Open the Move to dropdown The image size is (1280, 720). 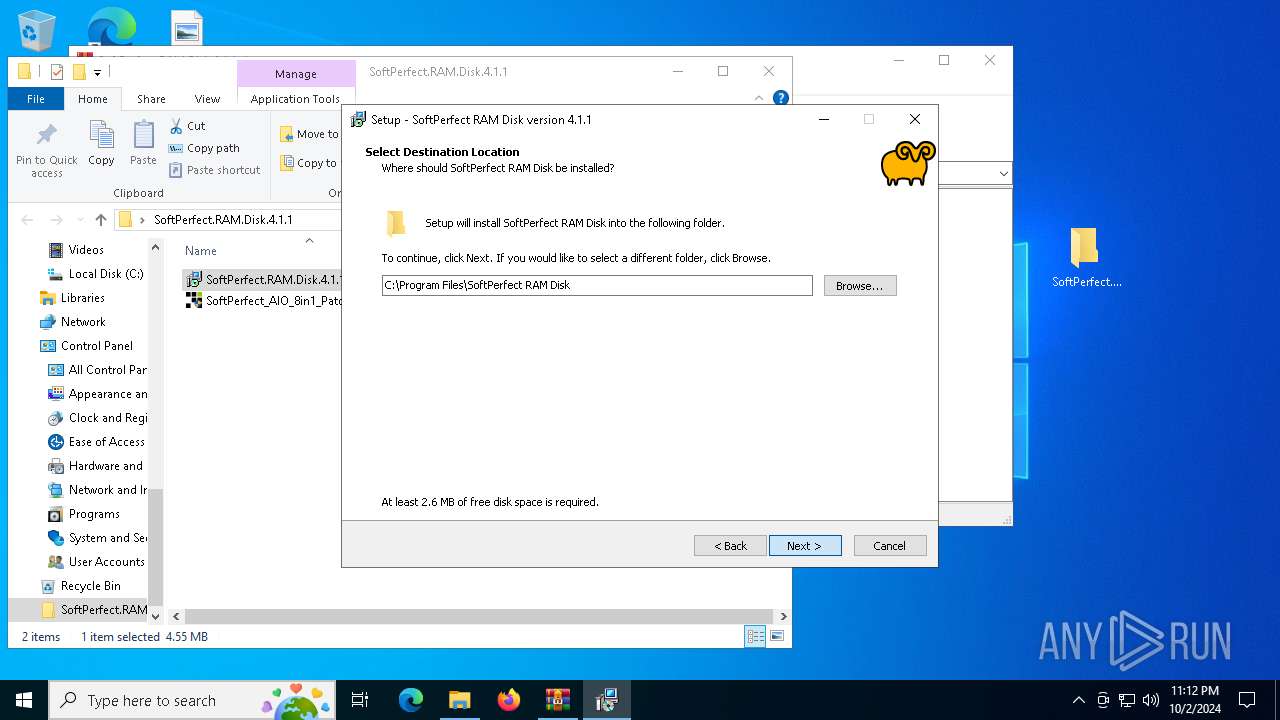[309, 134]
